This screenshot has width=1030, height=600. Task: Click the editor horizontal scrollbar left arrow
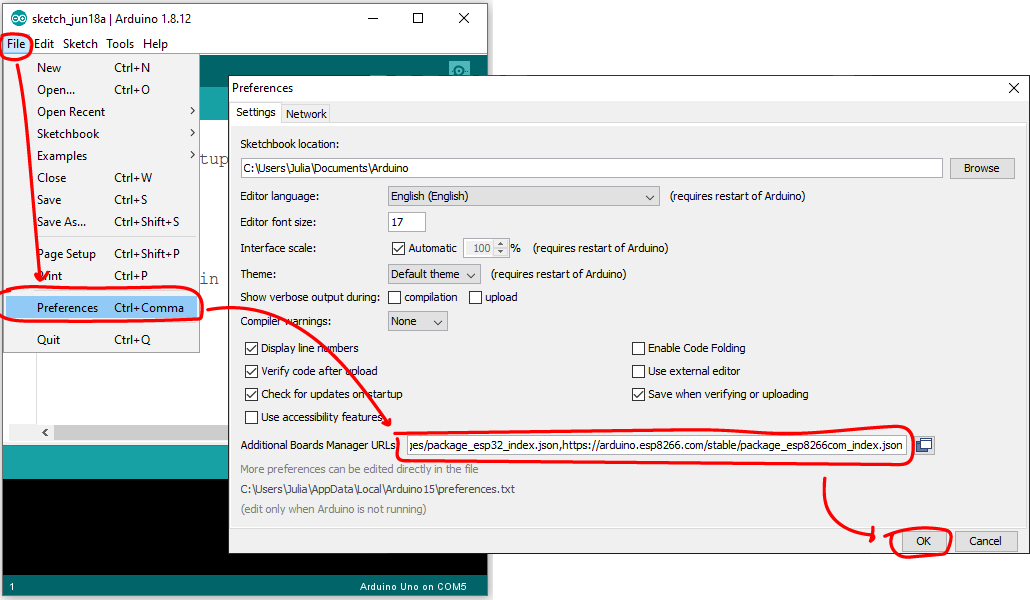coord(45,432)
